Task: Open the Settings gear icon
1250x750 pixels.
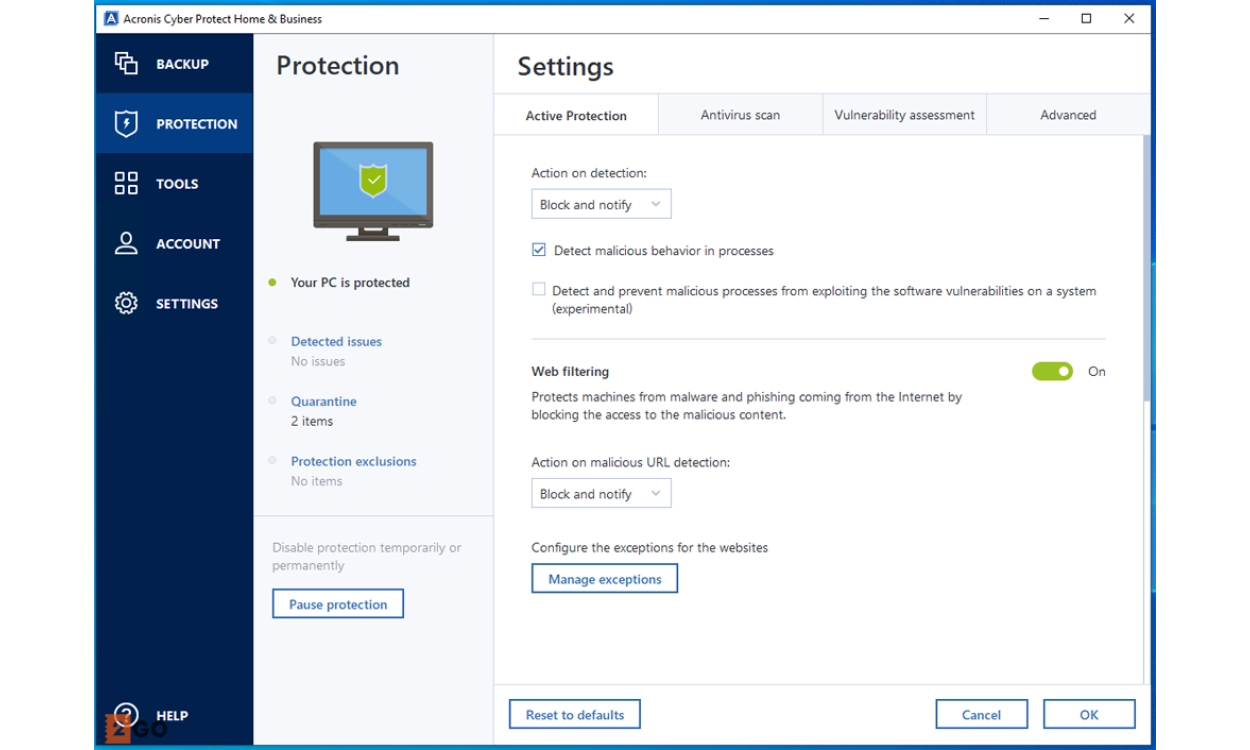Action: pyautogui.click(x=126, y=304)
